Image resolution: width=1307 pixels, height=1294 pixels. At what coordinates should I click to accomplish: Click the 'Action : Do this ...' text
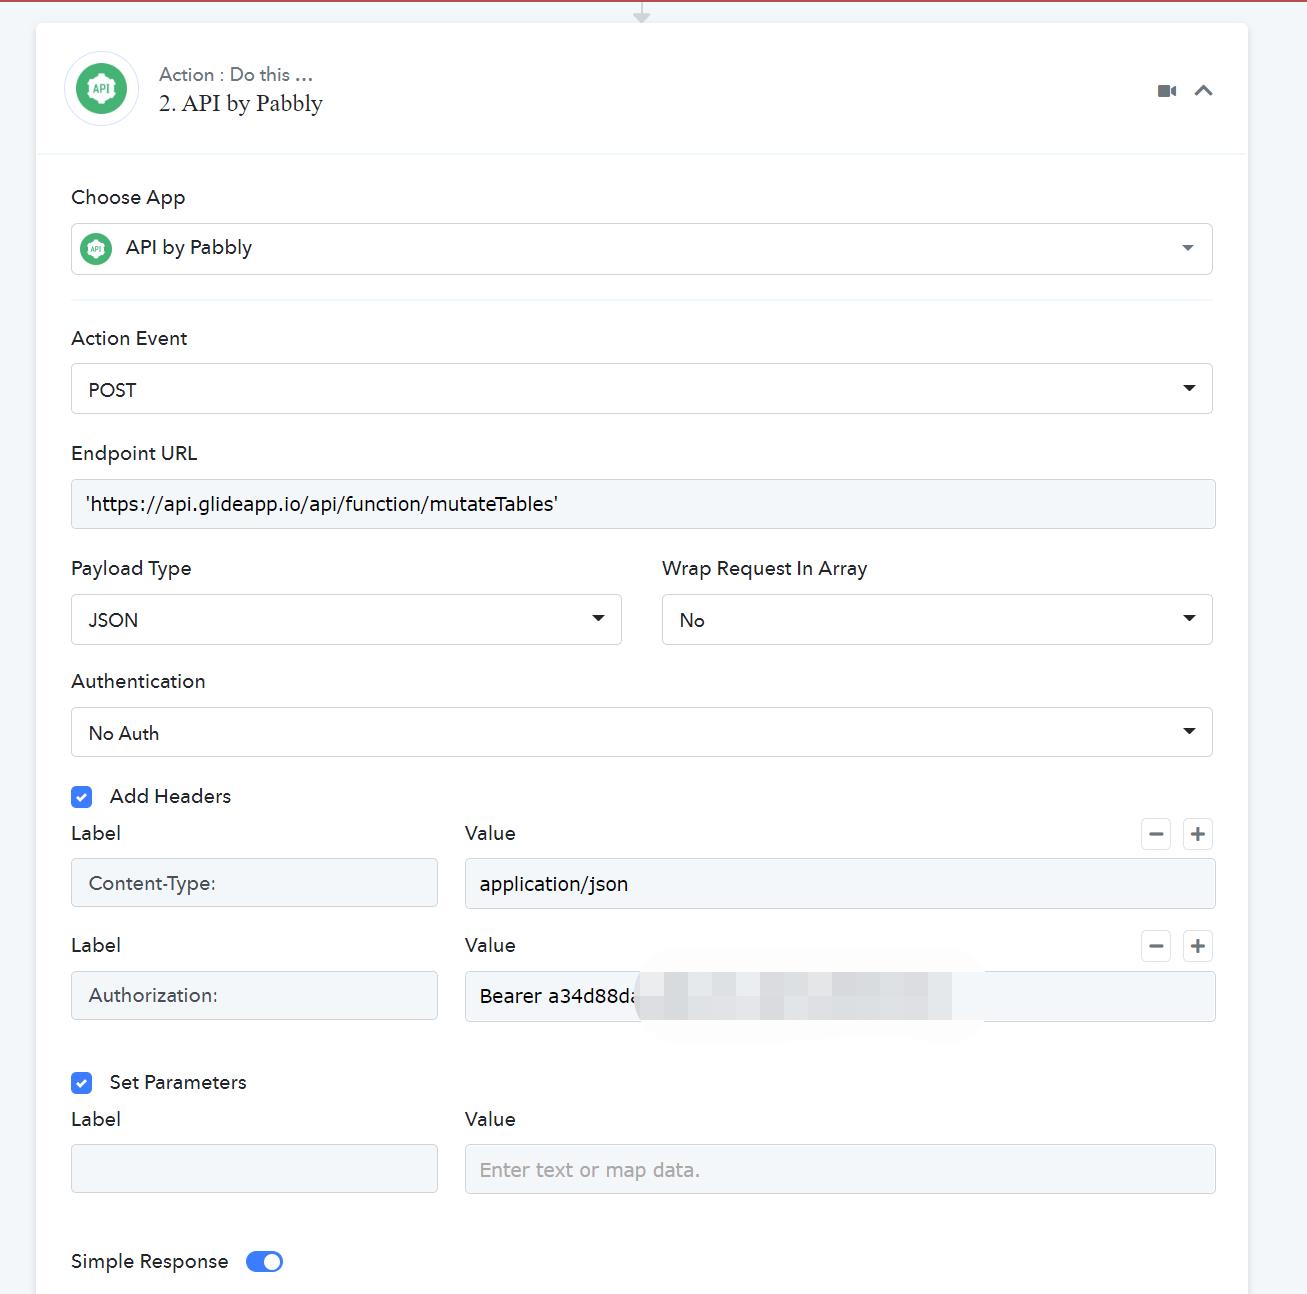coord(236,75)
